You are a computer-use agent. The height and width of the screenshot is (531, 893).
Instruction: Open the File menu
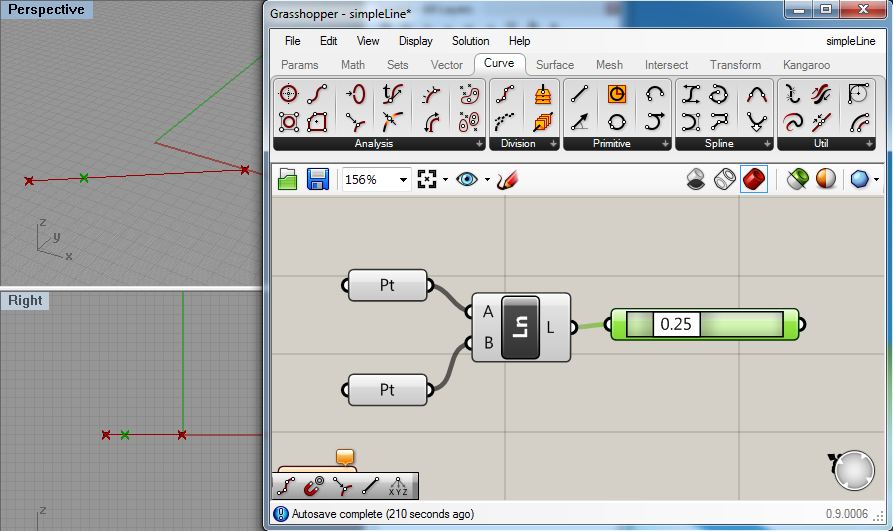292,41
